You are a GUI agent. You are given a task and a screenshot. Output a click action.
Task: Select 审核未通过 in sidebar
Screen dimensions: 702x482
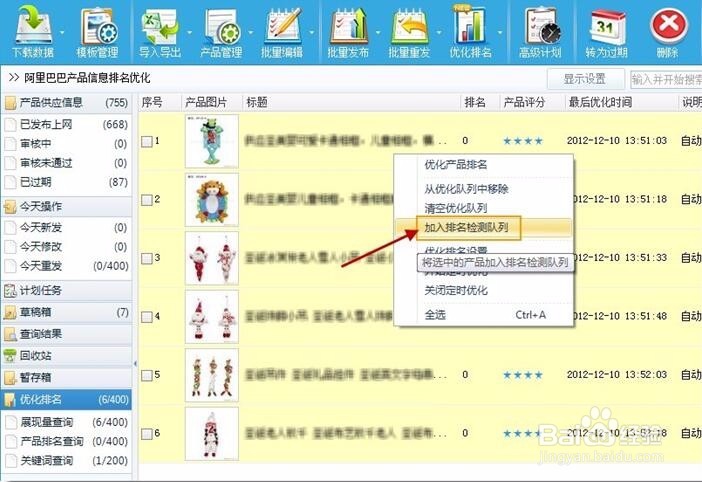(66, 163)
